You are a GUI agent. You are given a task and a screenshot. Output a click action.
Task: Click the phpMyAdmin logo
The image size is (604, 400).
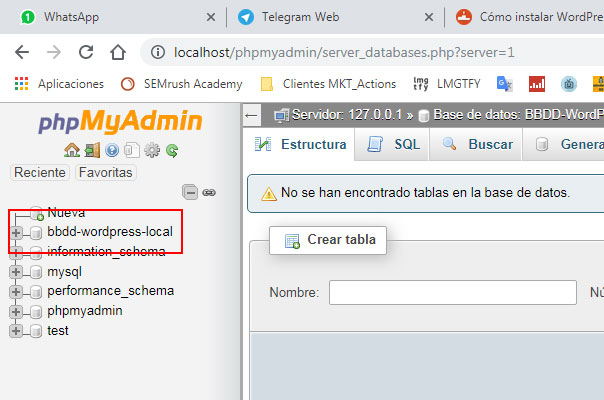(120, 121)
